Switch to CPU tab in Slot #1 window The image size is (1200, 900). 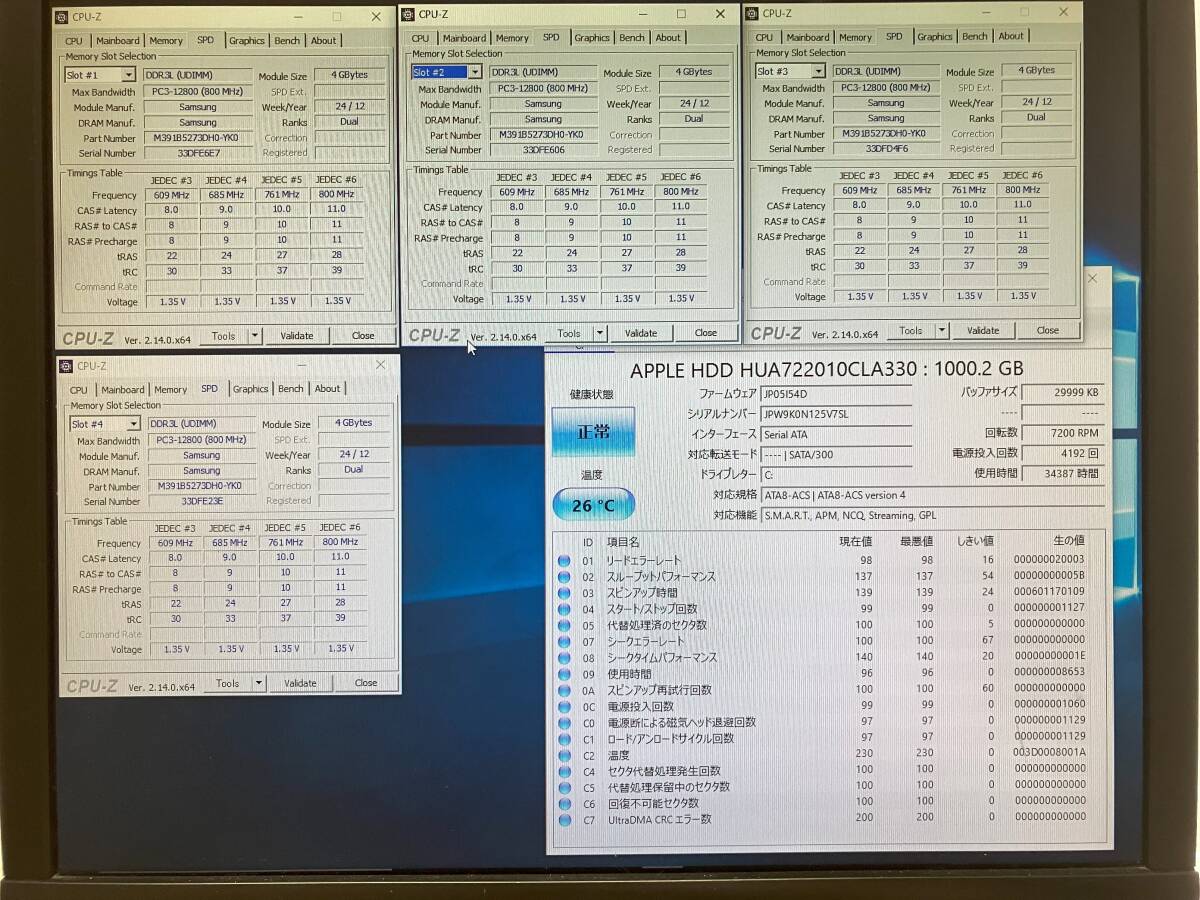tap(74, 41)
